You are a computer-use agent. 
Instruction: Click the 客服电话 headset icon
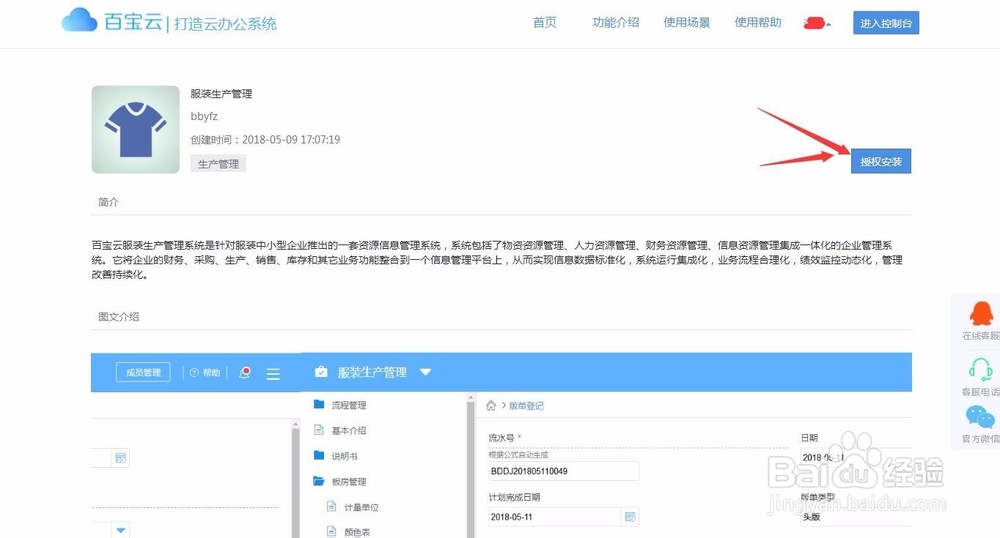(980, 369)
